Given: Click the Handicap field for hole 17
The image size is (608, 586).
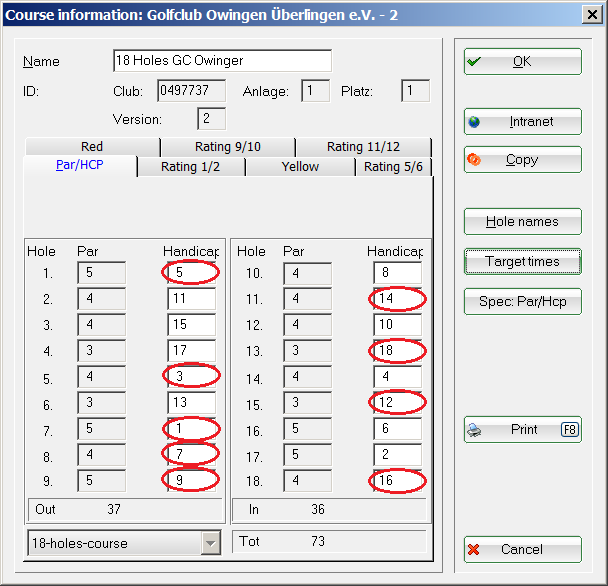Looking at the screenshot, I should tap(397, 455).
